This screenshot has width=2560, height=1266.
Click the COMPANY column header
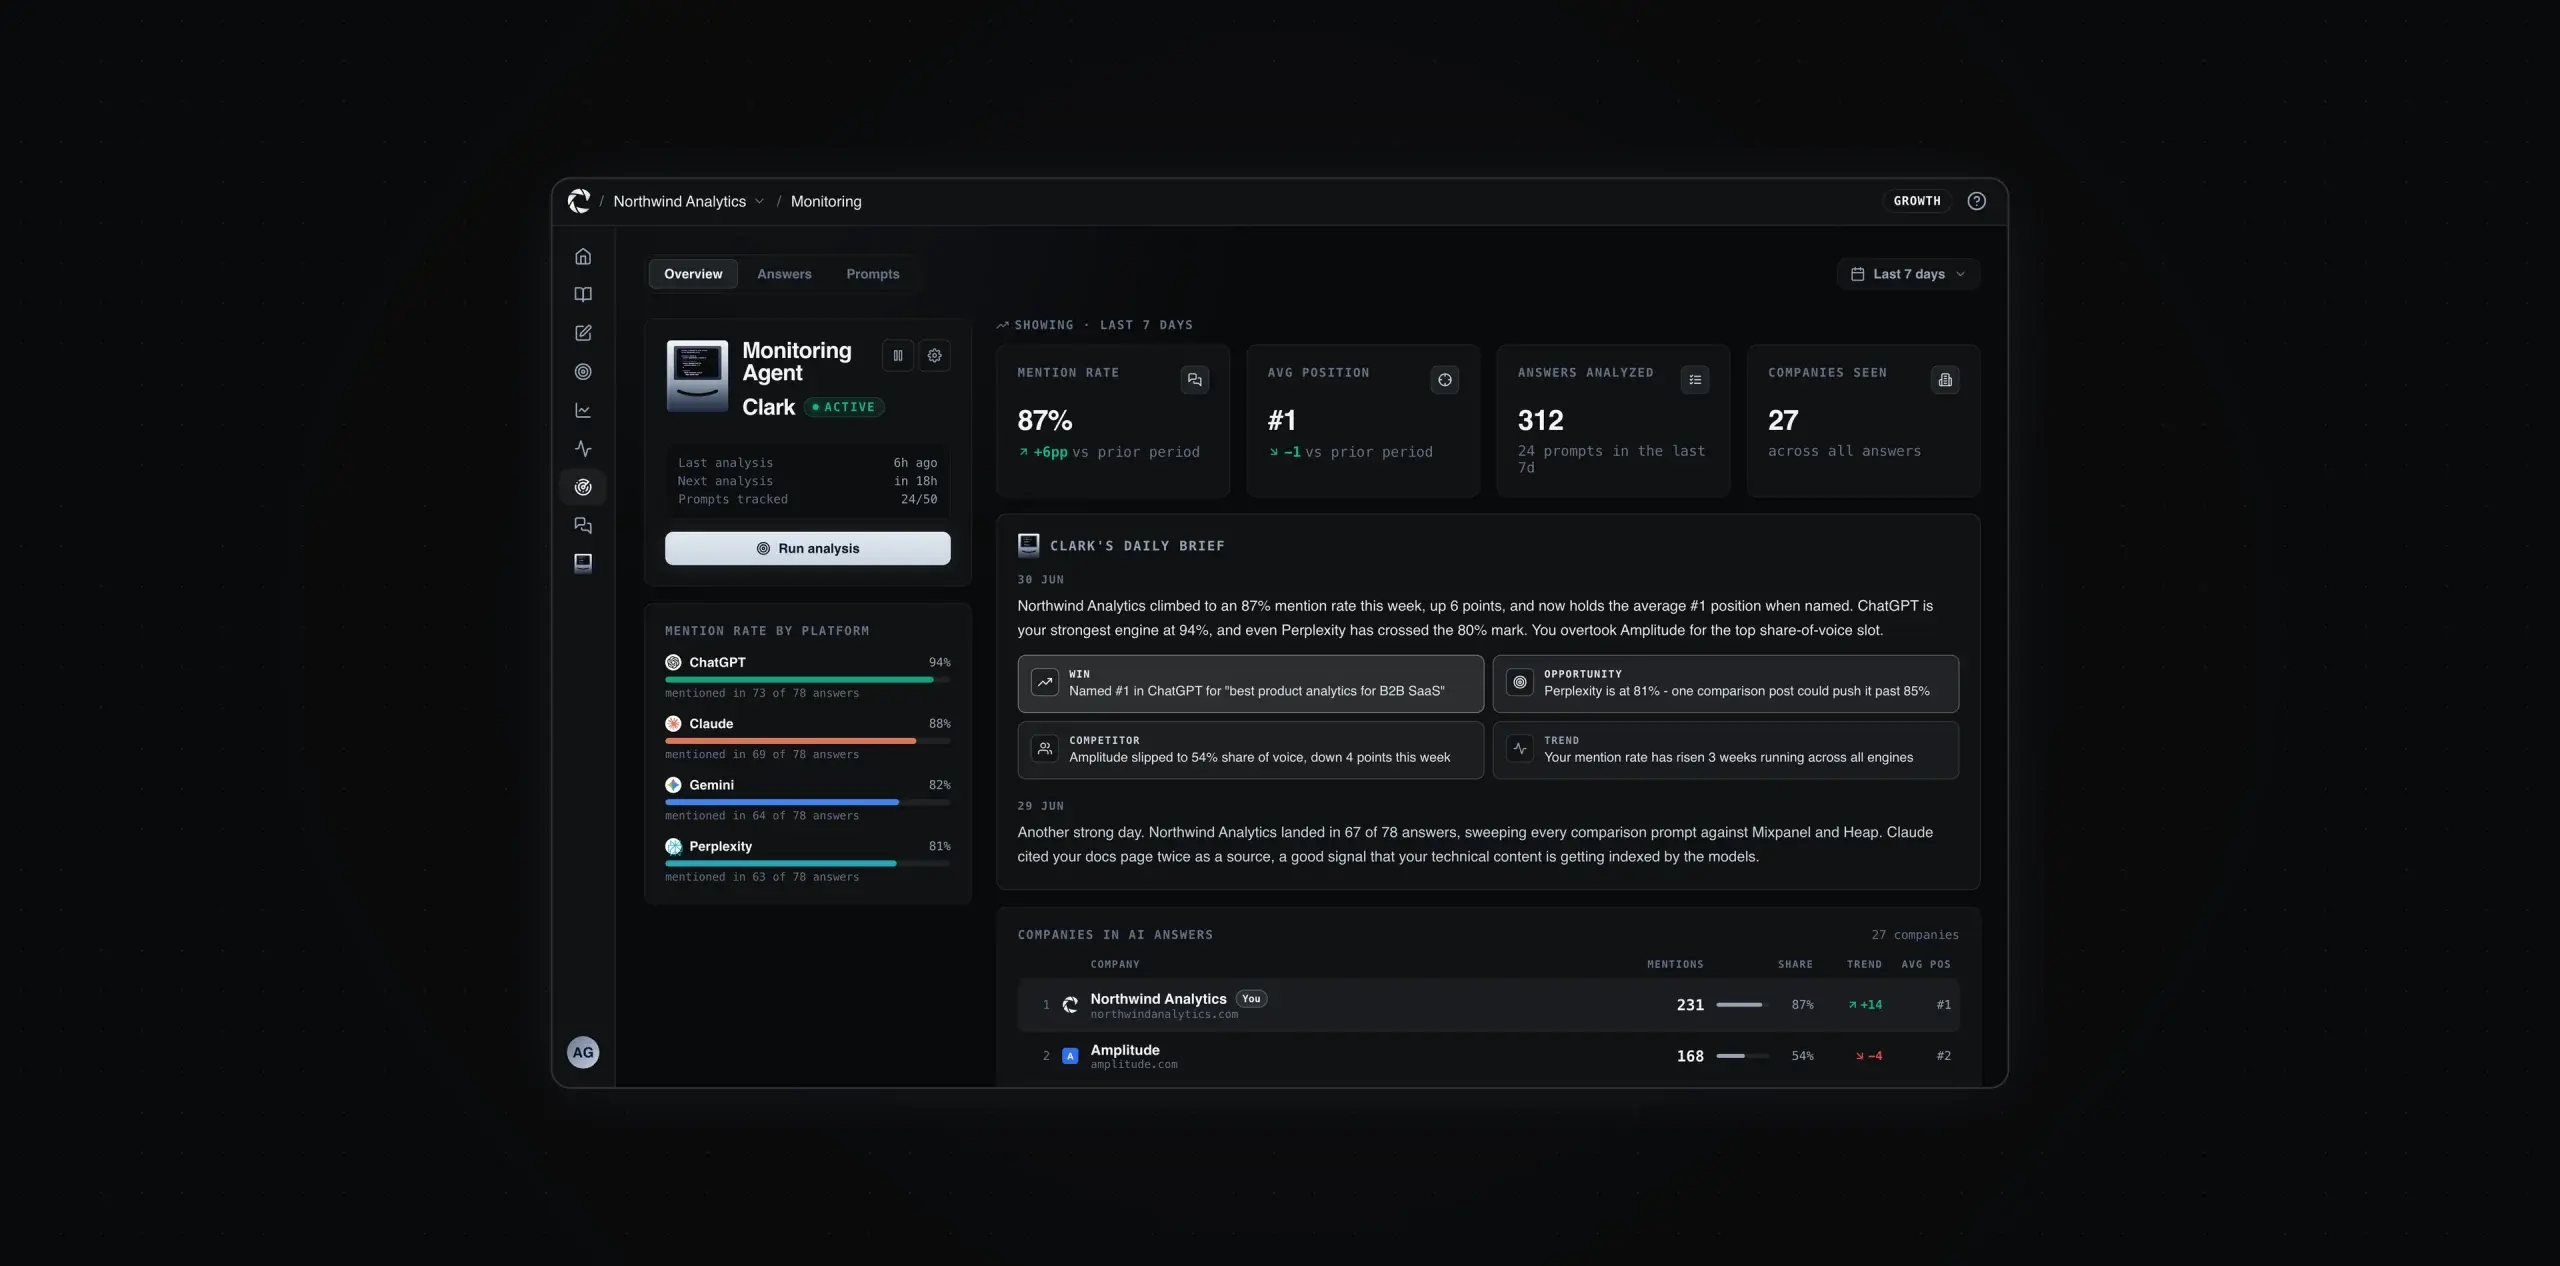(x=1115, y=964)
